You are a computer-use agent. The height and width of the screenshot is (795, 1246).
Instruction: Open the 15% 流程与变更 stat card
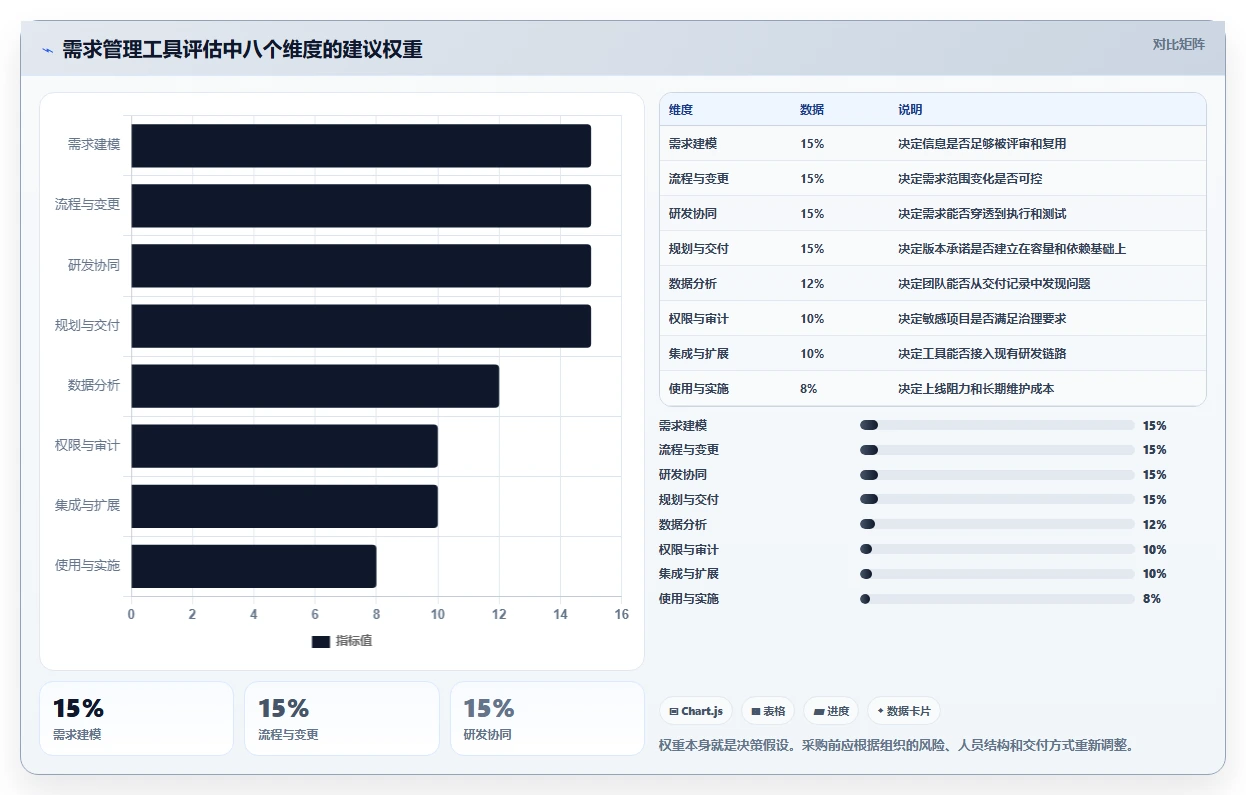342,719
